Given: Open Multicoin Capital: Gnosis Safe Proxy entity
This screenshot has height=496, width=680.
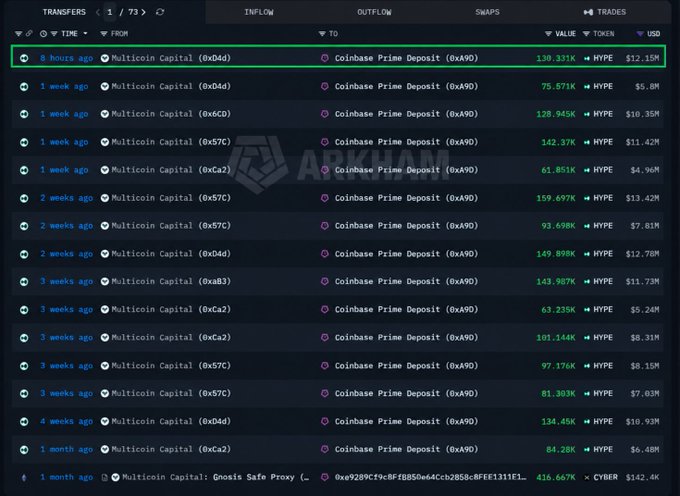Looking at the screenshot, I should pos(216,477).
